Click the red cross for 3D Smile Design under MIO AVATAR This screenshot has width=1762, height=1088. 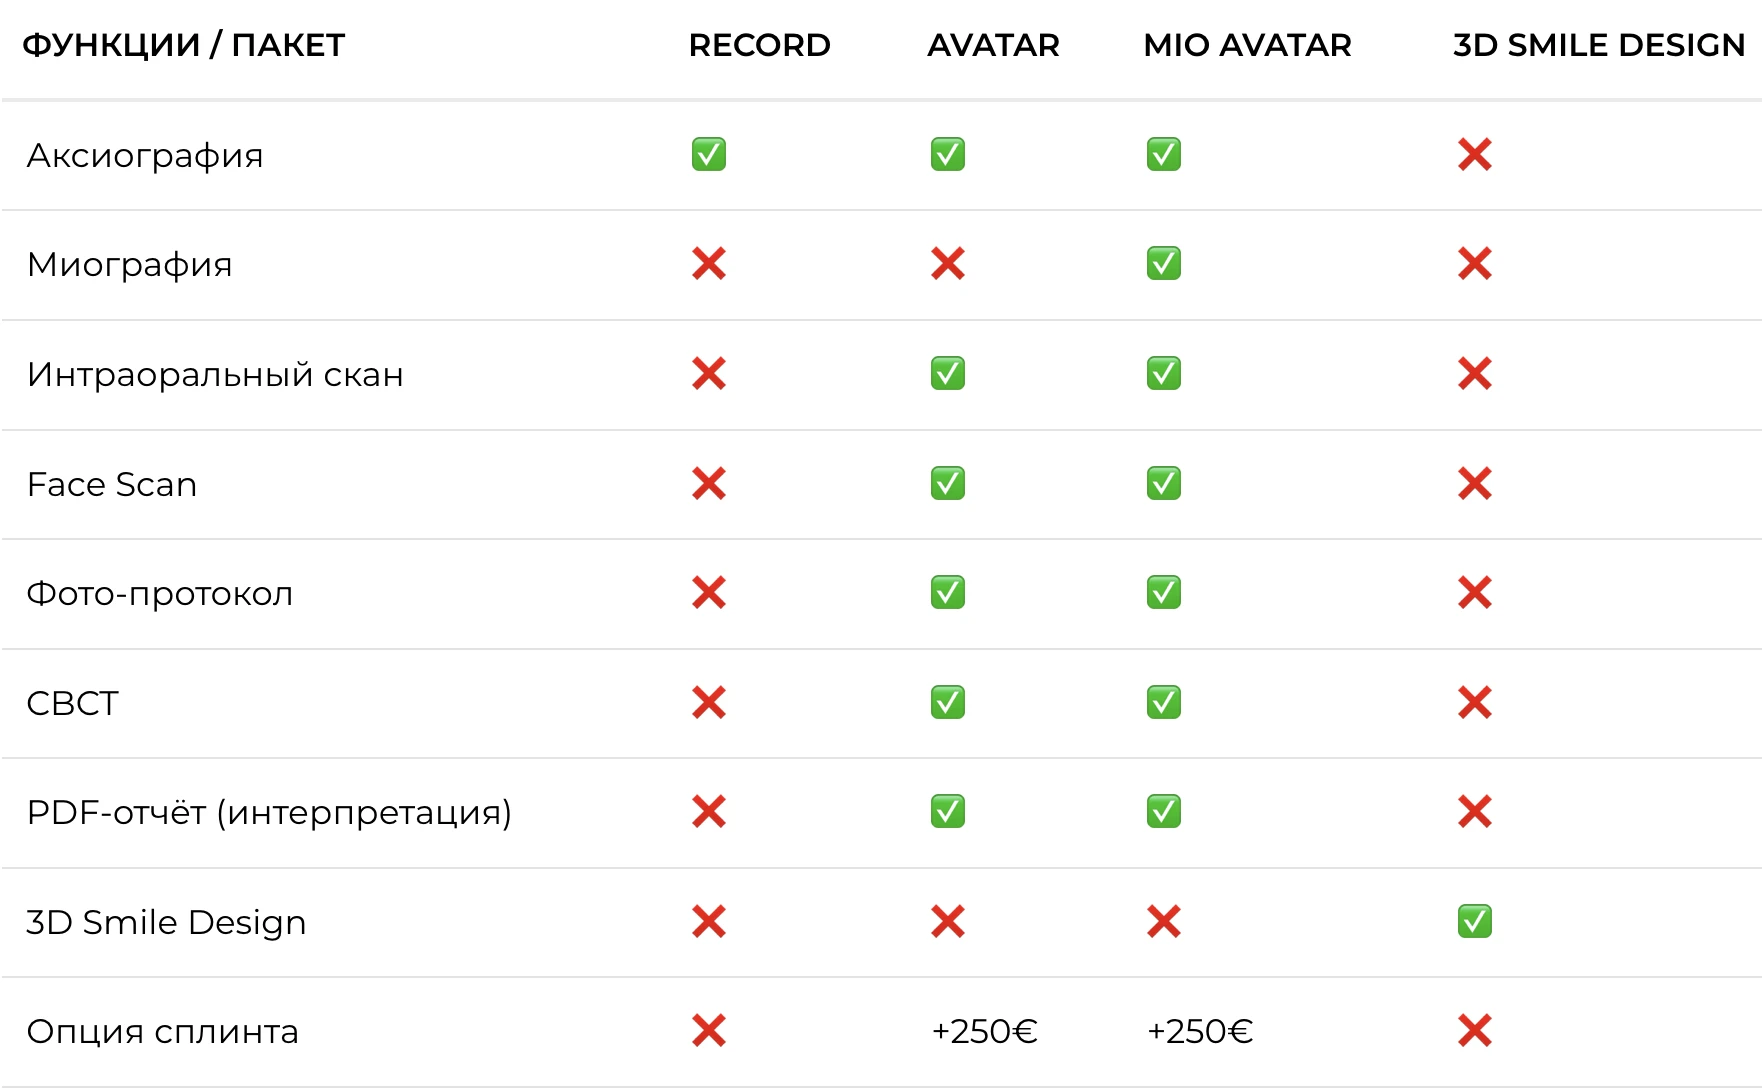tap(1163, 921)
